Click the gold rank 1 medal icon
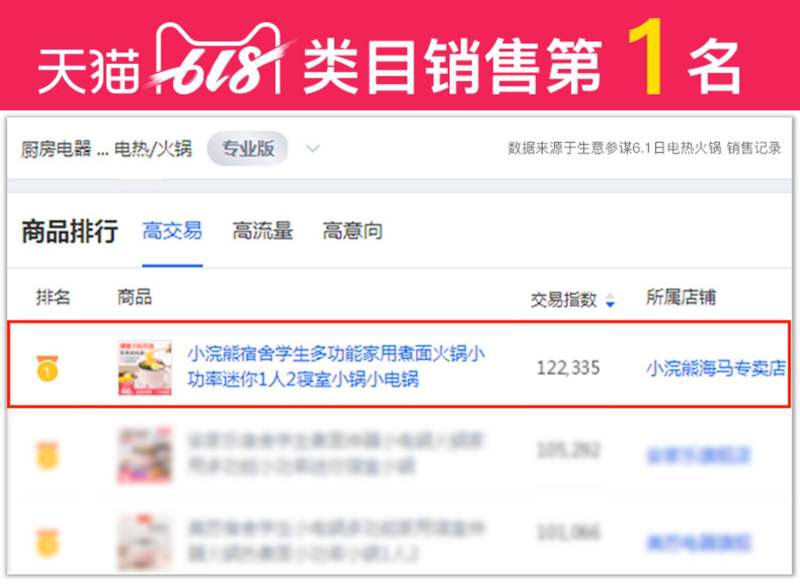Viewport: 800px width, 587px height. [47, 368]
